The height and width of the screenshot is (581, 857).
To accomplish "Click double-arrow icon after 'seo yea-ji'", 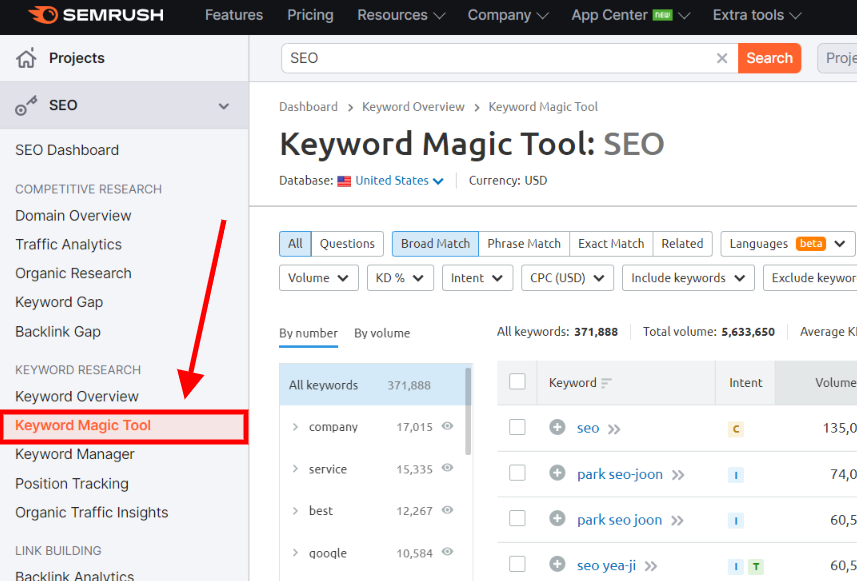I will [651, 566].
